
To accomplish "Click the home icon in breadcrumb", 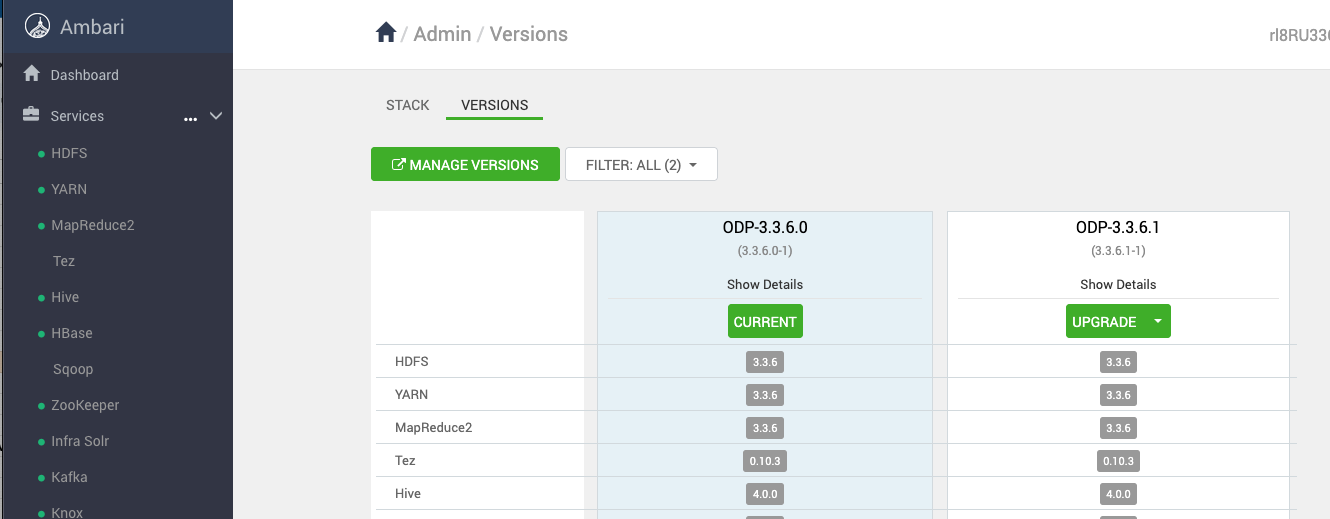I will tap(386, 33).
